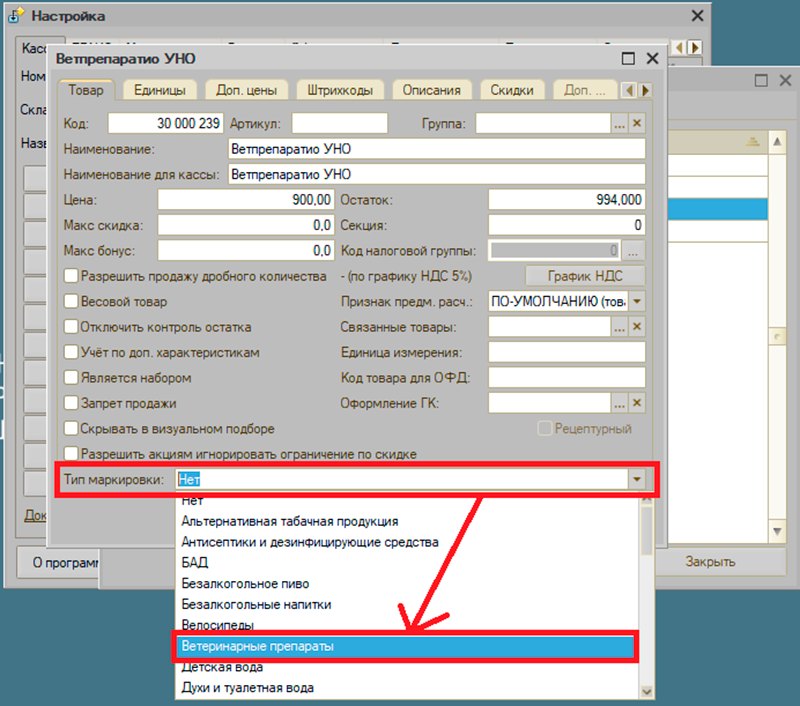
Task: Close the Ветпрепарато УНО dialog
Action: pyautogui.click(x=652, y=59)
